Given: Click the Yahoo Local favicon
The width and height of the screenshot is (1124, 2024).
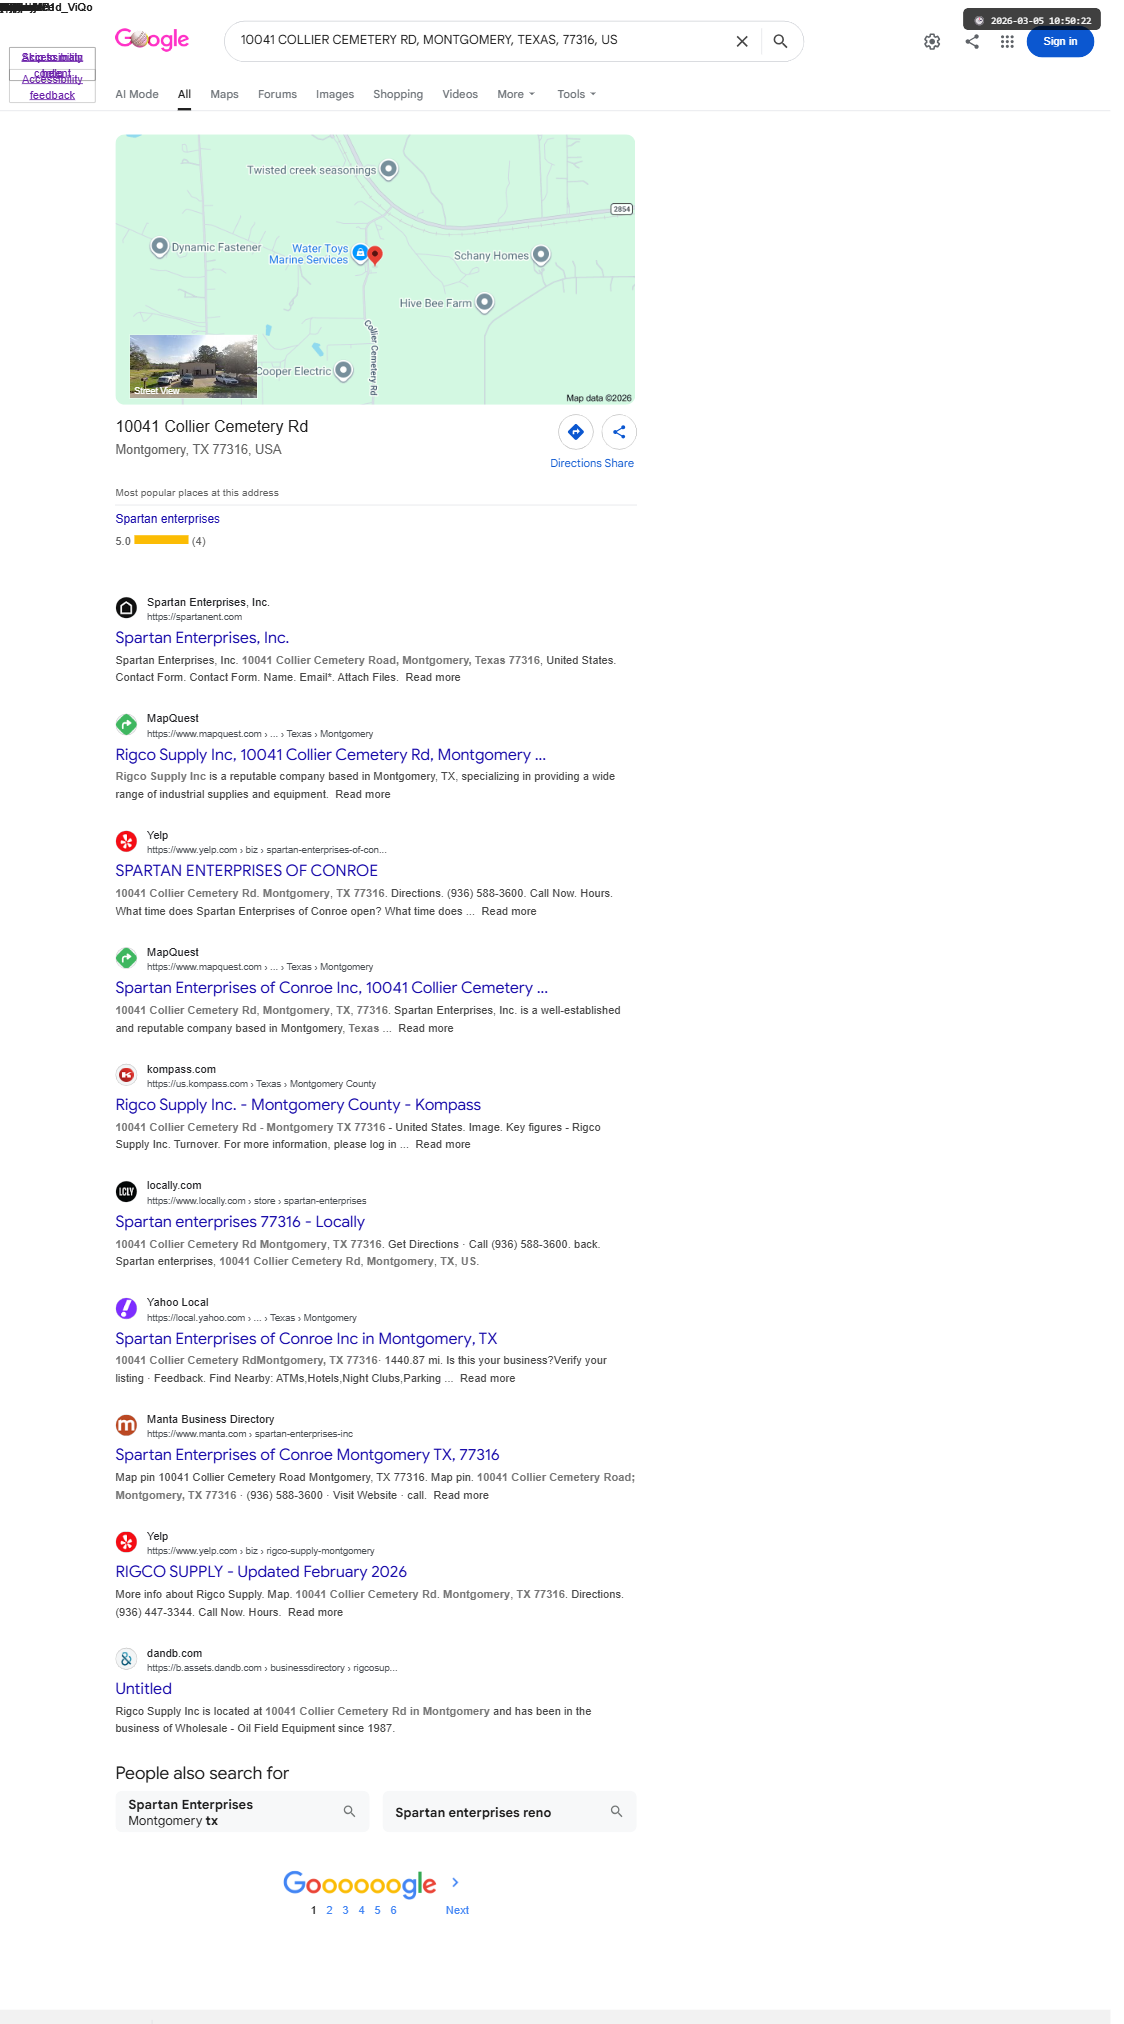Looking at the screenshot, I should click(x=126, y=1308).
